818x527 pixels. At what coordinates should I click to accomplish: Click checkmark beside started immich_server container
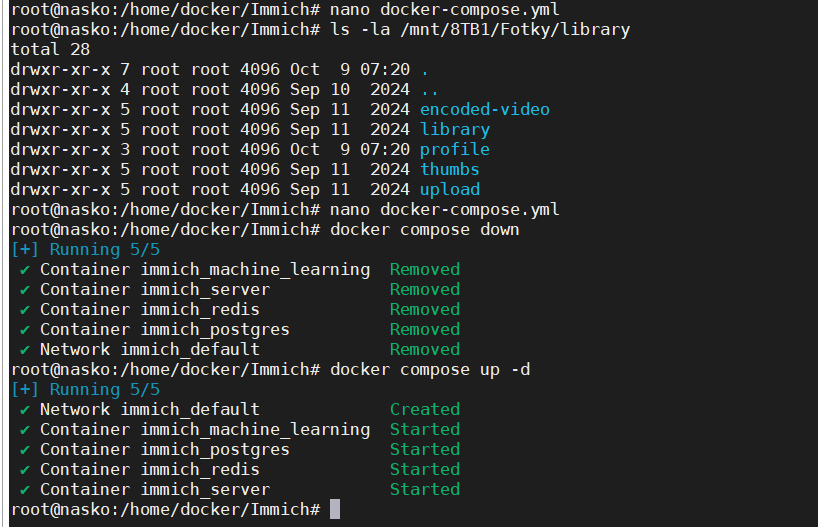point(25,490)
